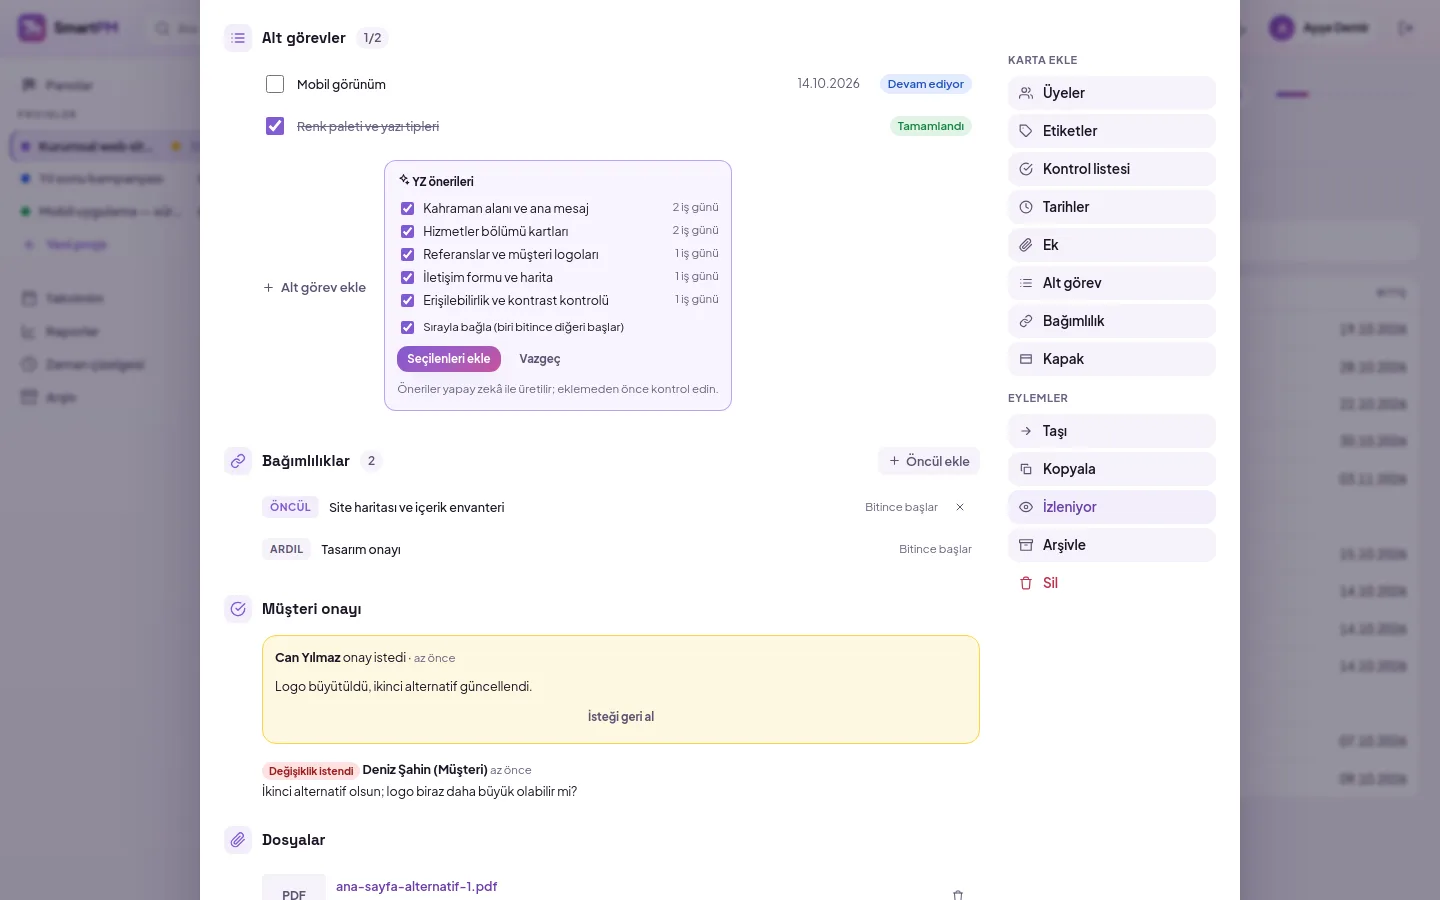Click the YZ önerileri sparkle icon
The image size is (1440, 900).
(x=404, y=180)
